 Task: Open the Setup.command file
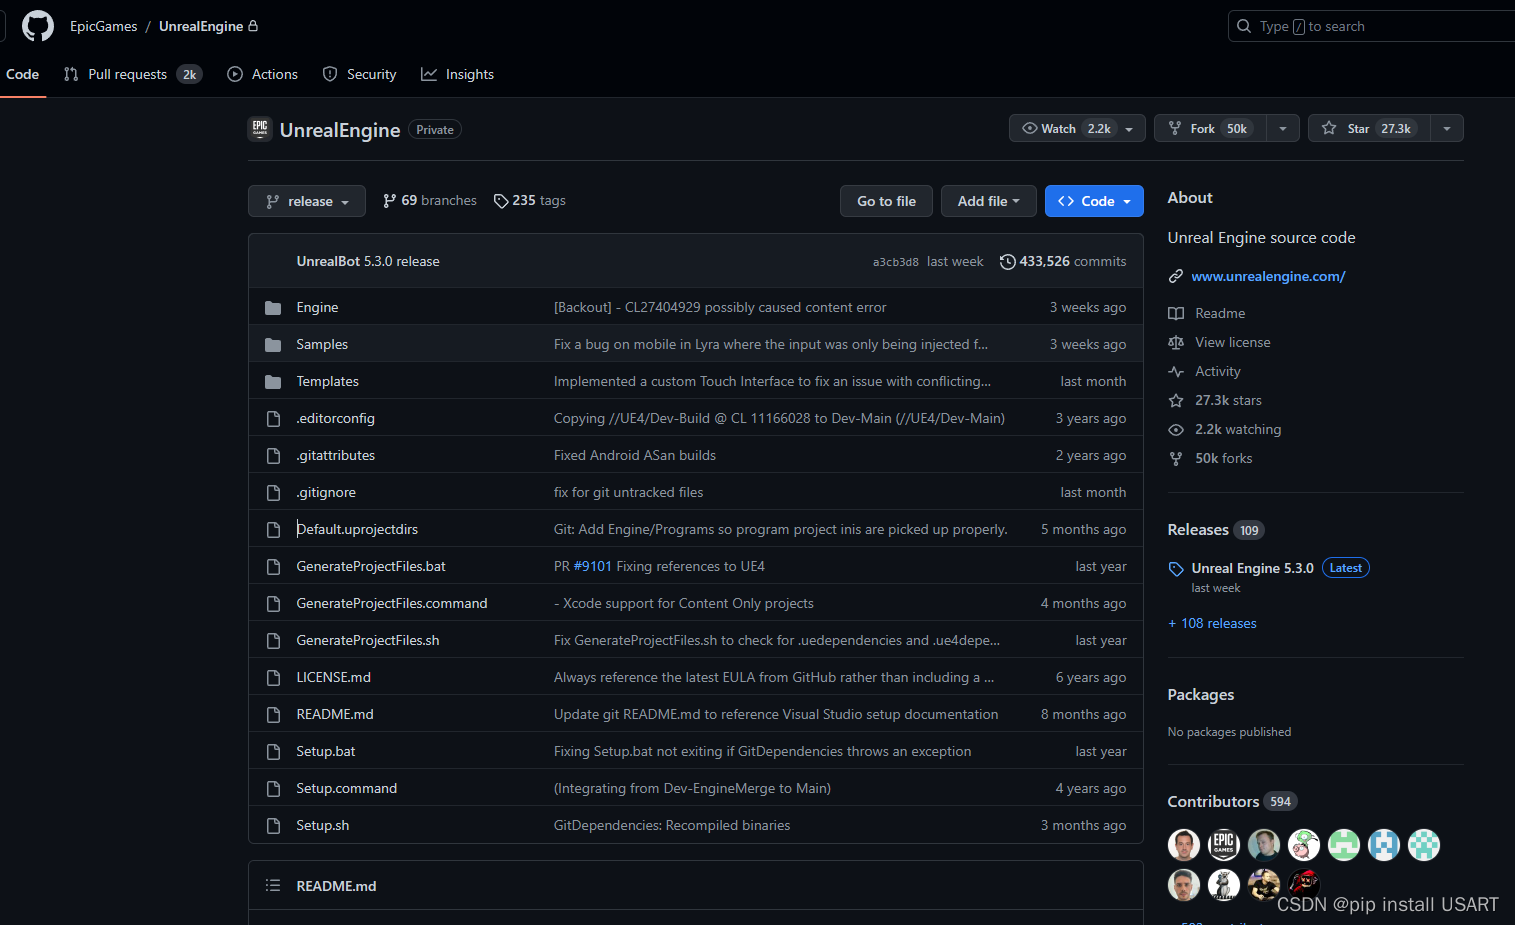[x=346, y=789]
